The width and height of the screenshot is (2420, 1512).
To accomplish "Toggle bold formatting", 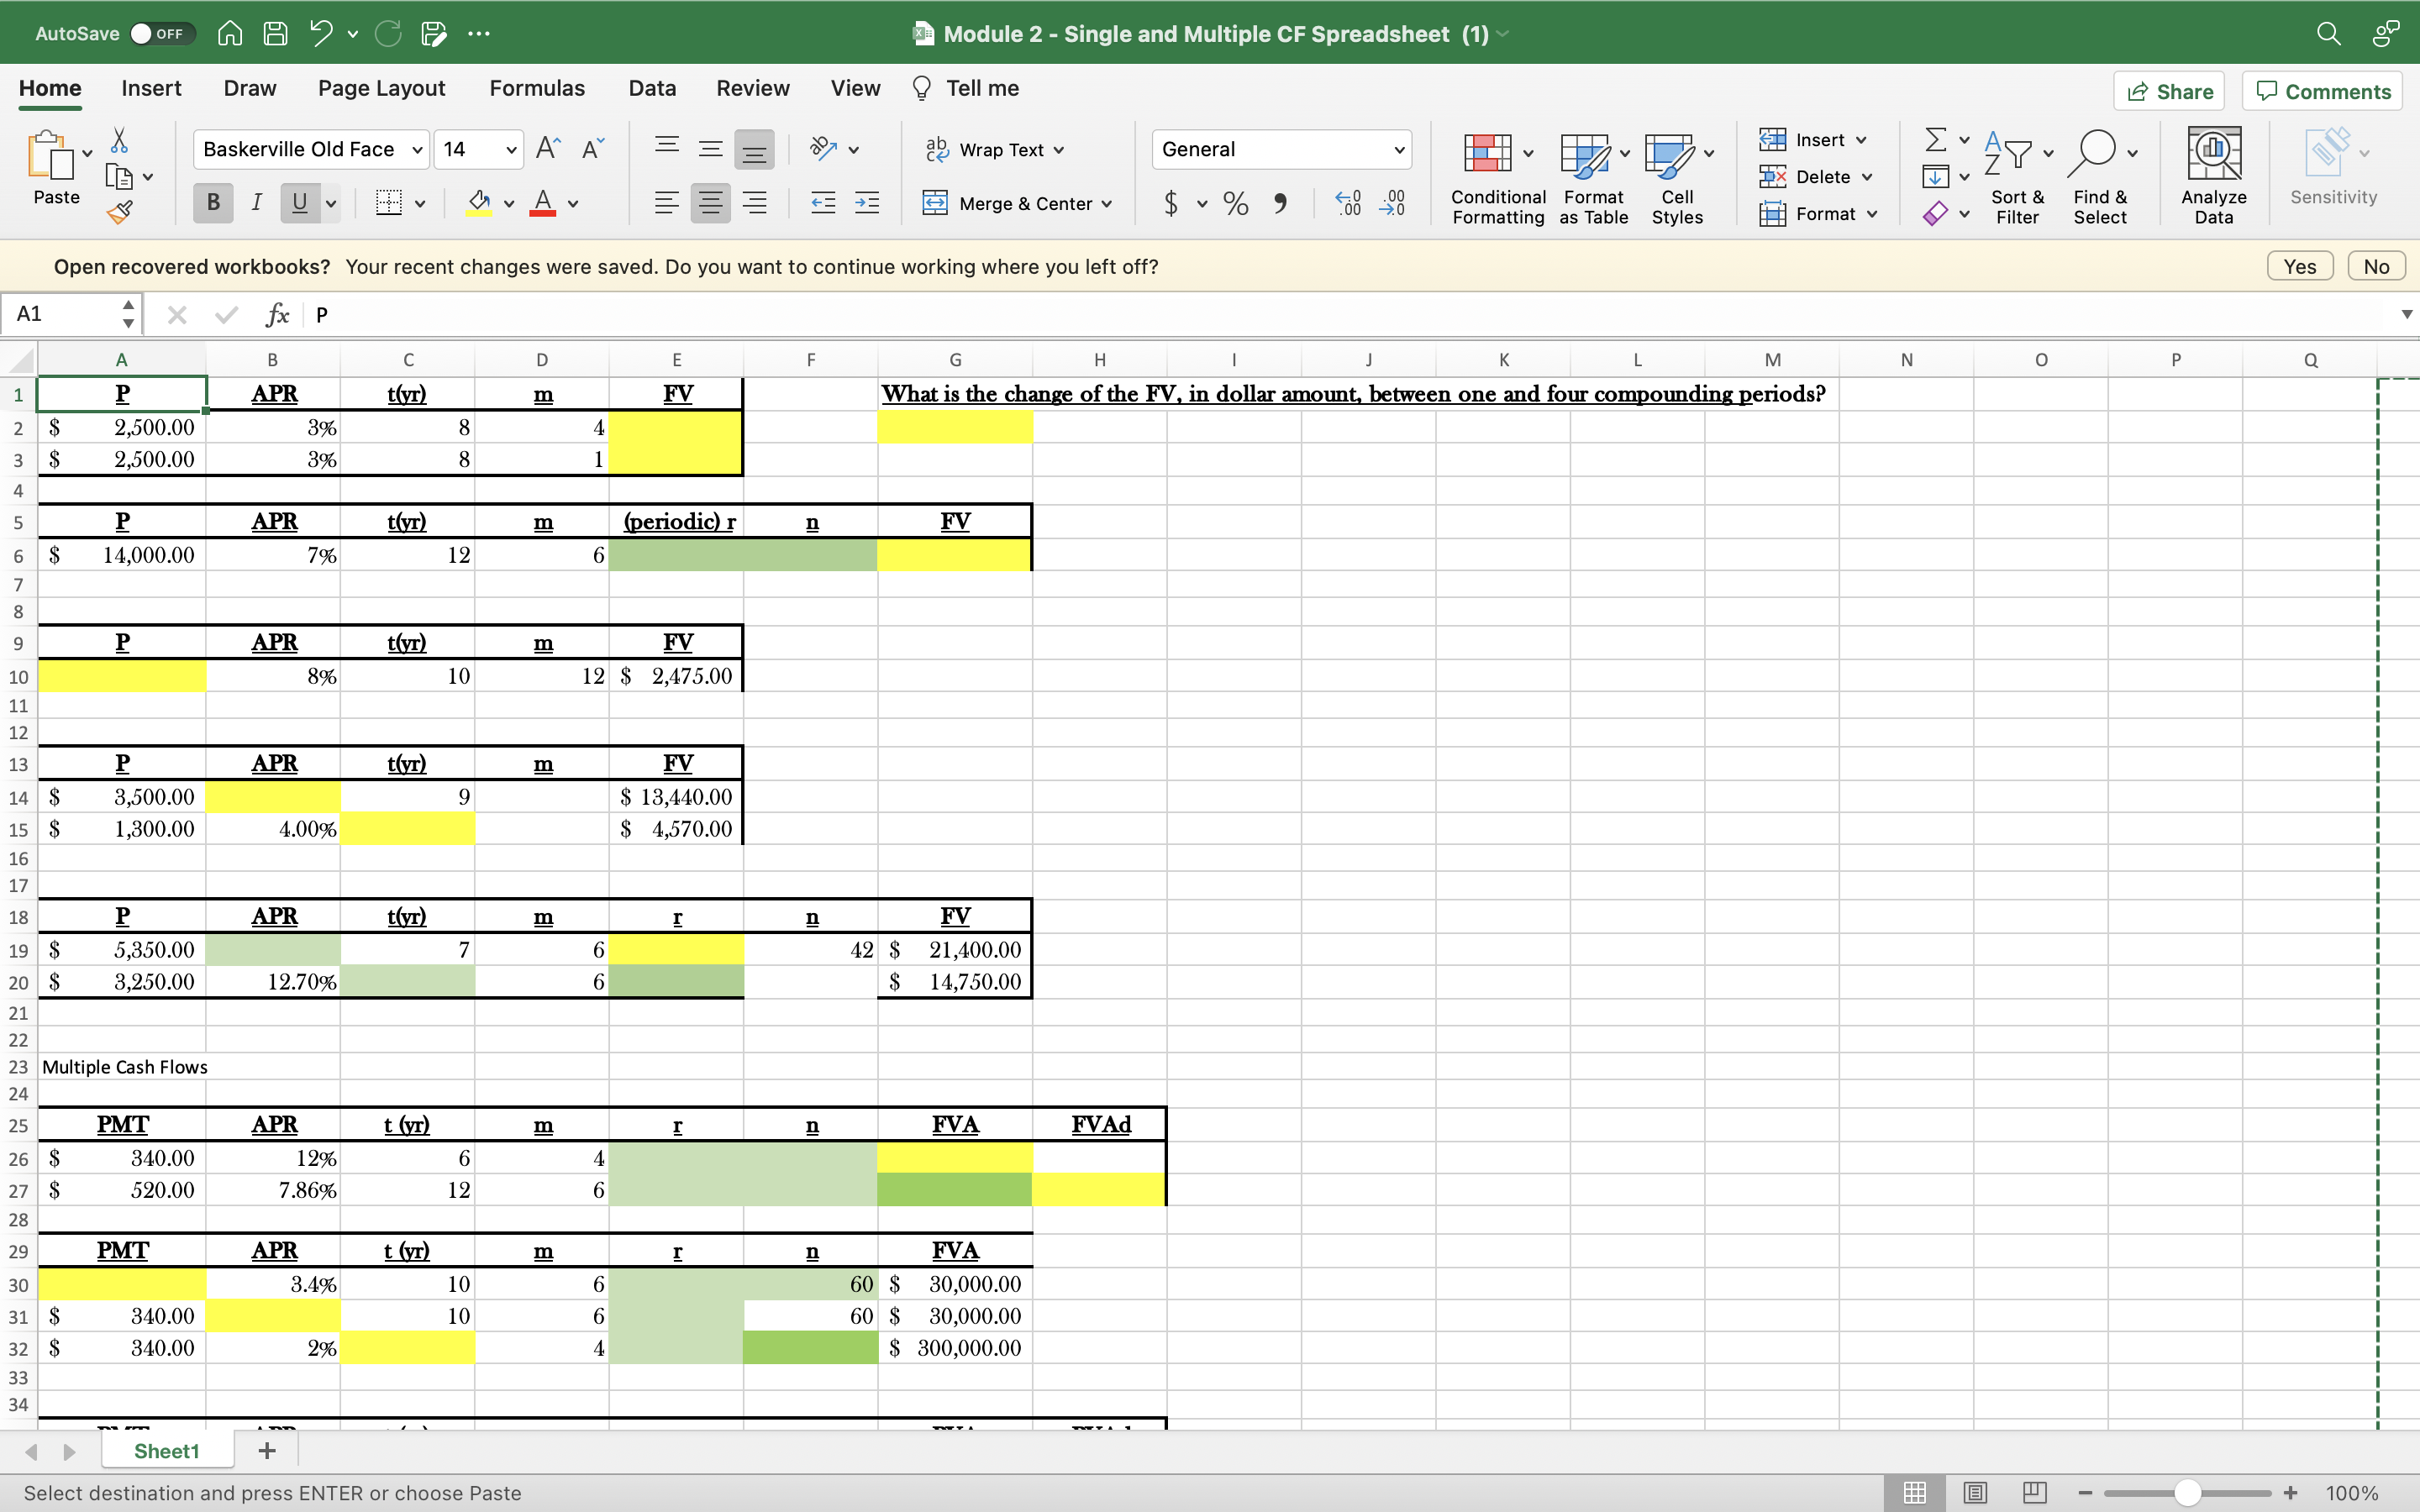I will [212, 203].
